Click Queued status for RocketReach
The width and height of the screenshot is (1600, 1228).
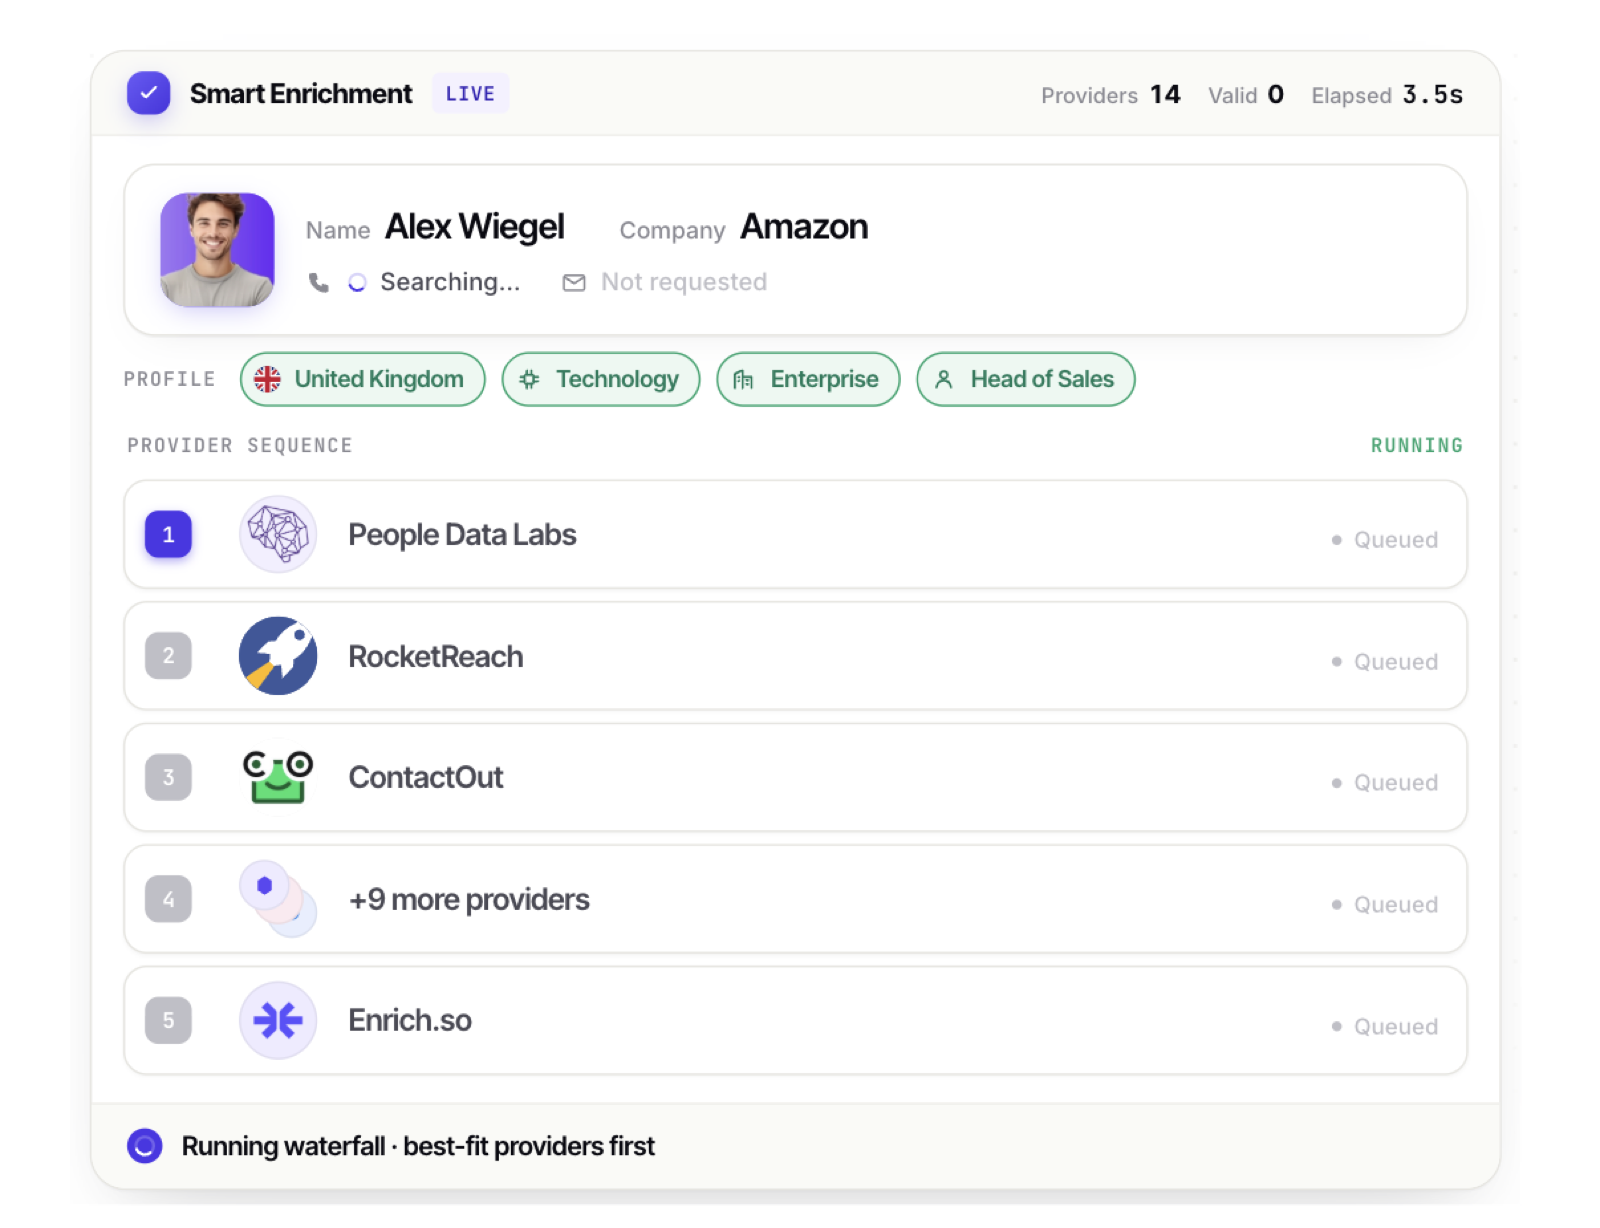tap(1385, 662)
